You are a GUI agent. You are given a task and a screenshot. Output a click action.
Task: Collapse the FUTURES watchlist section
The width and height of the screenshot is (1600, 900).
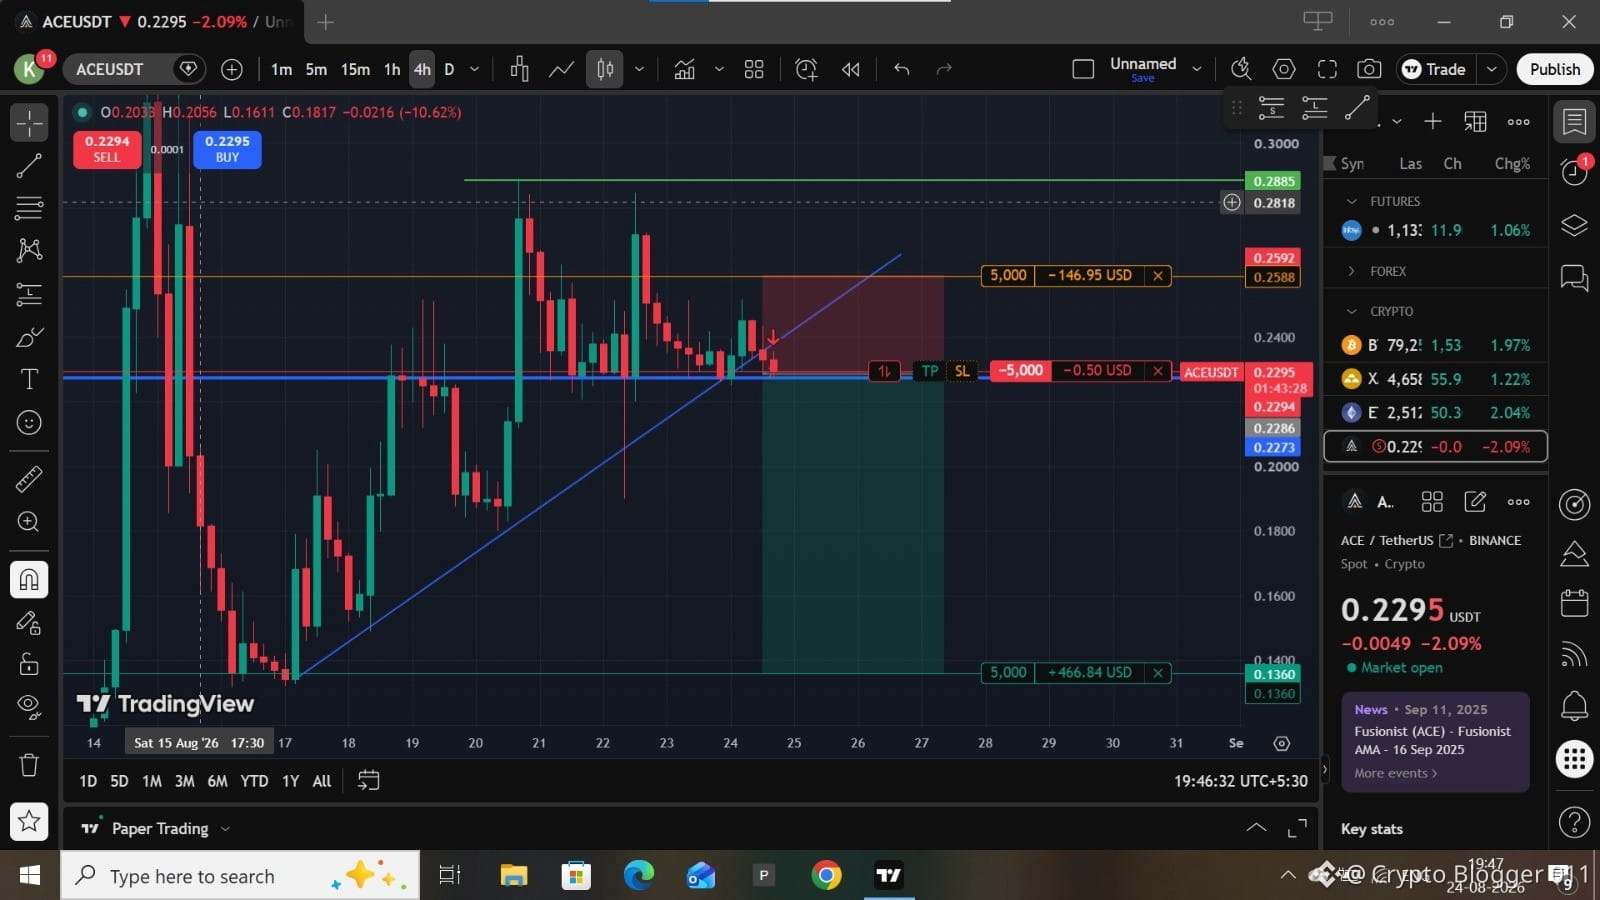click(x=1352, y=201)
